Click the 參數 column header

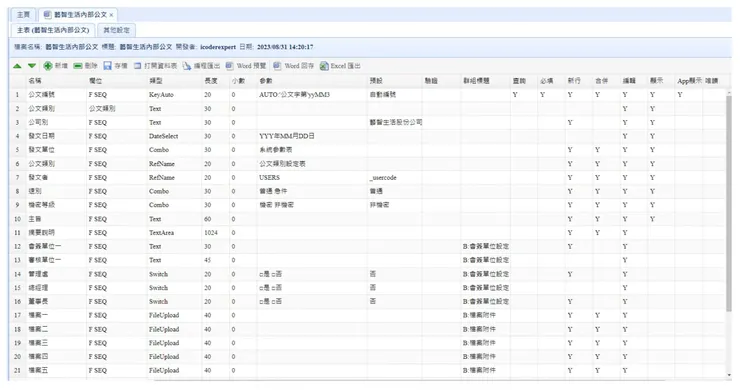coord(311,81)
